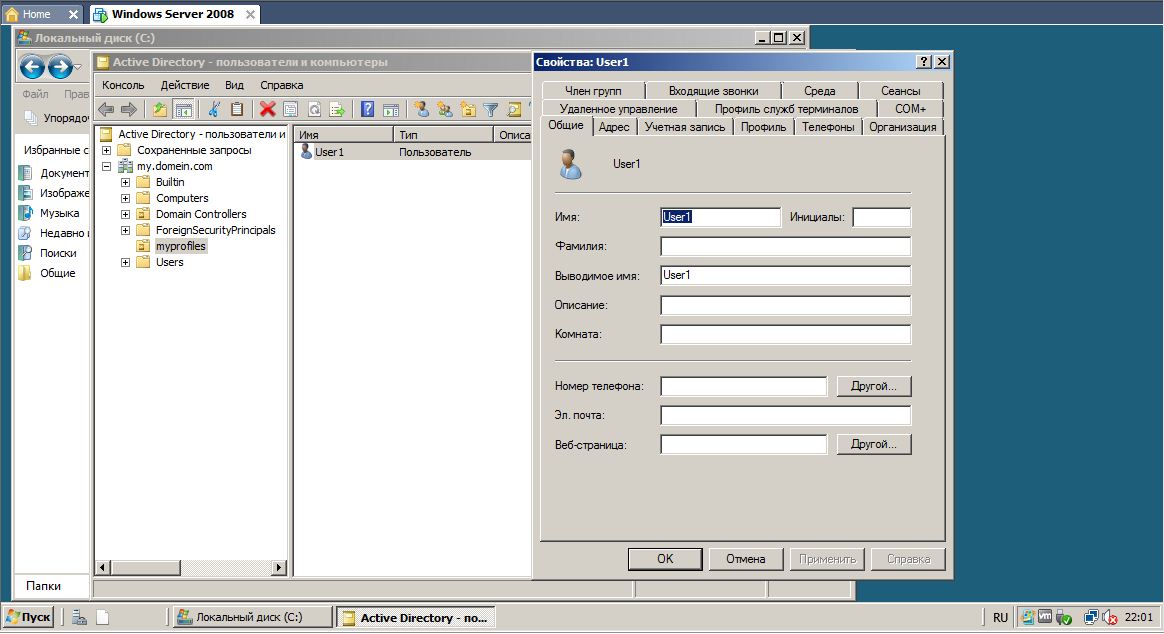Open the Профиль служб терминалов tab
This screenshot has width=1164, height=634.
pos(786,108)
